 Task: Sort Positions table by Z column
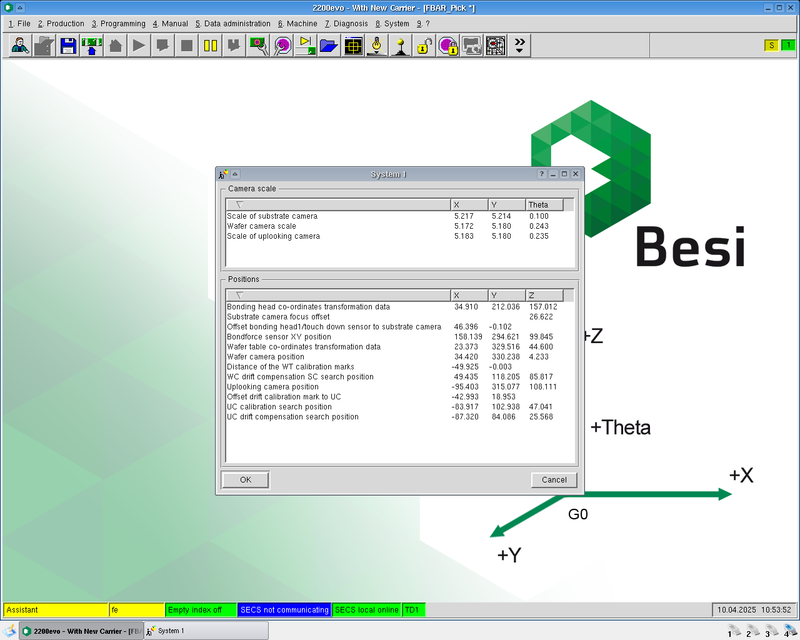tap(544, 296)
